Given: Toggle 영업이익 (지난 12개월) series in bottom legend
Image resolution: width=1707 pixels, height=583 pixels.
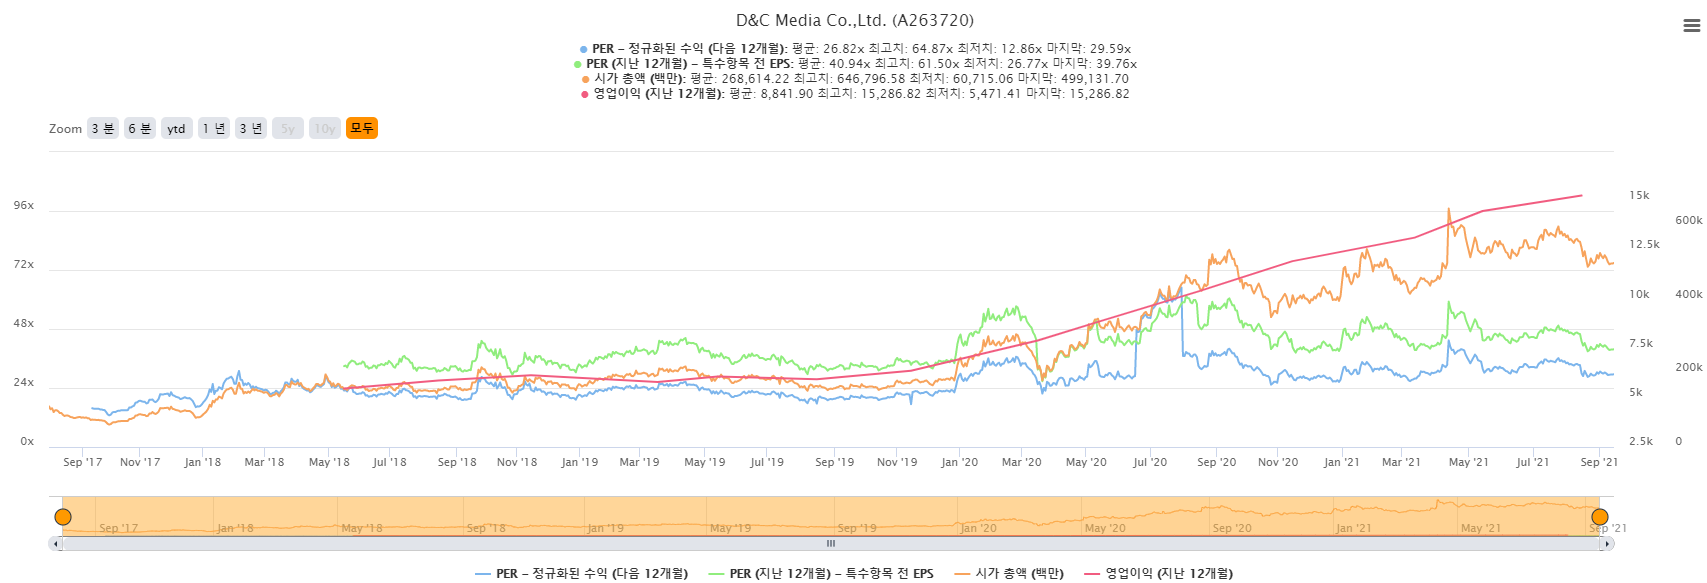Looking at the screenshot, I should point(1158,573).
